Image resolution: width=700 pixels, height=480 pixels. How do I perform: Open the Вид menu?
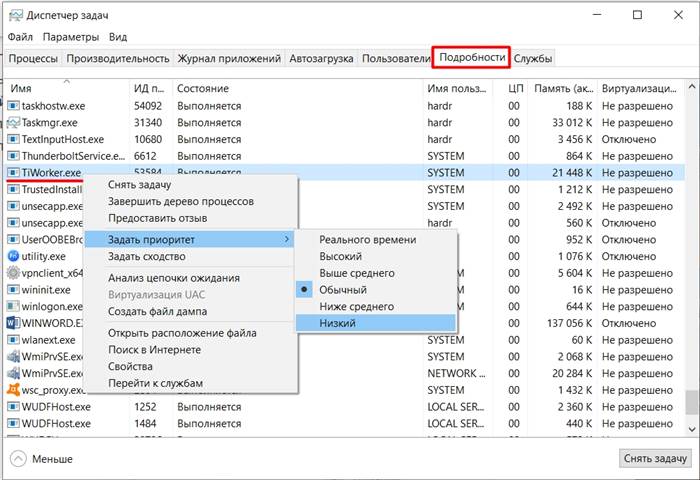tap(118, 37)
